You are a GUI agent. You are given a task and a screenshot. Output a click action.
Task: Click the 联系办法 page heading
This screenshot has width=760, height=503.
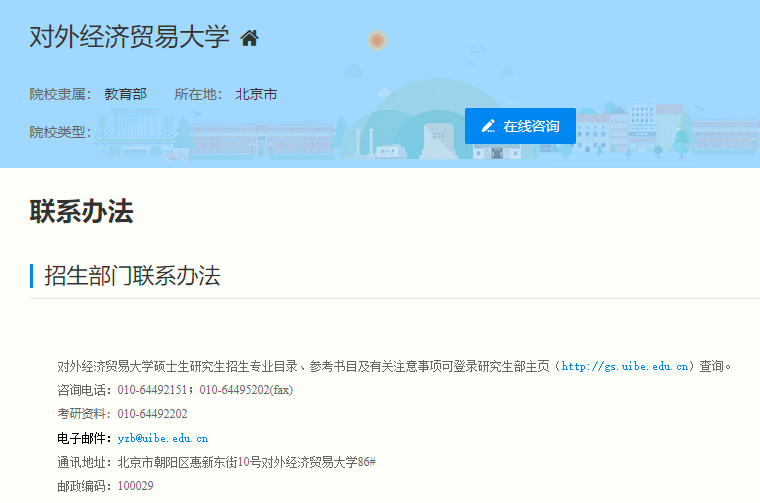point(81,211)
